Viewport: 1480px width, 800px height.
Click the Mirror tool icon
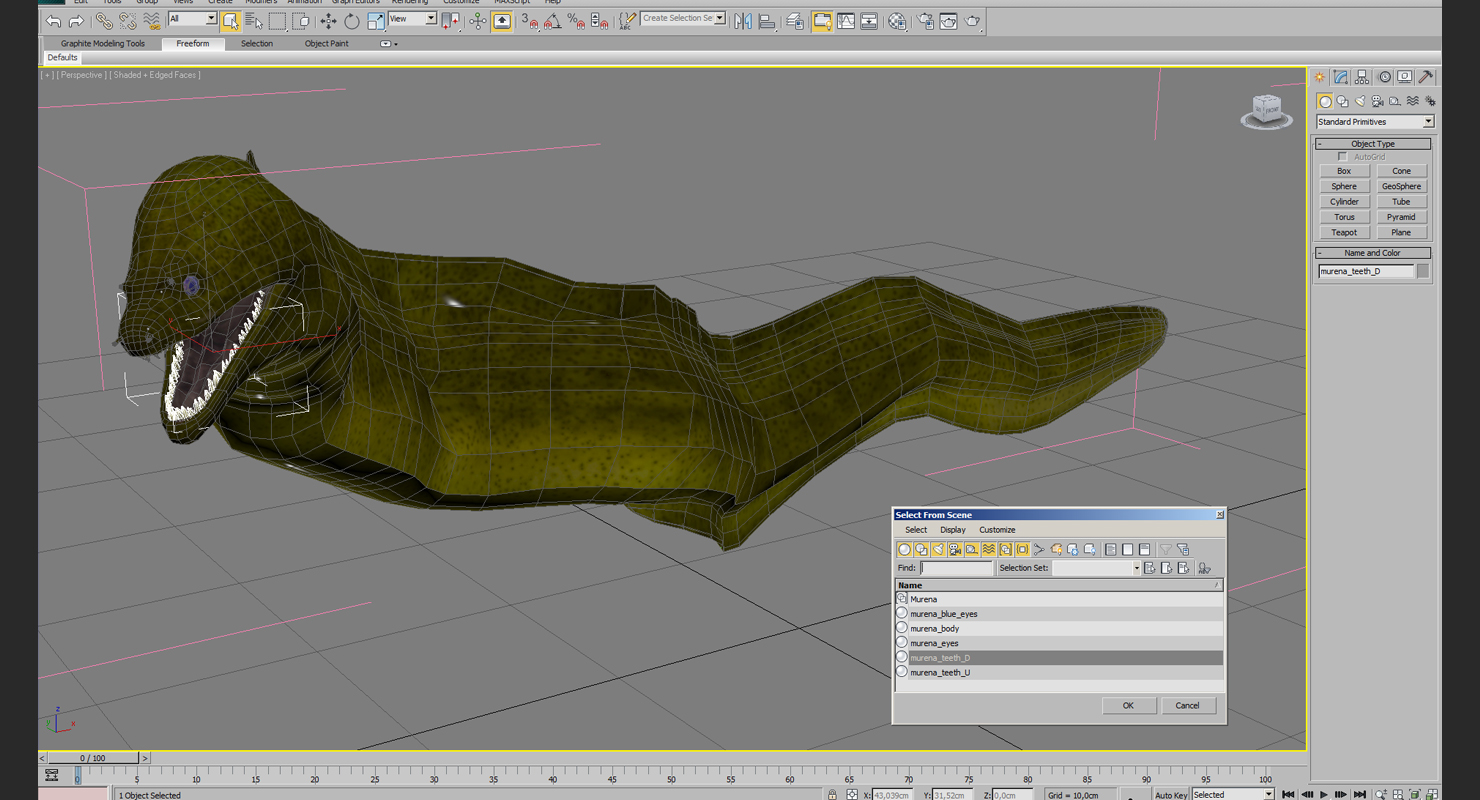[x=743, y=21]
